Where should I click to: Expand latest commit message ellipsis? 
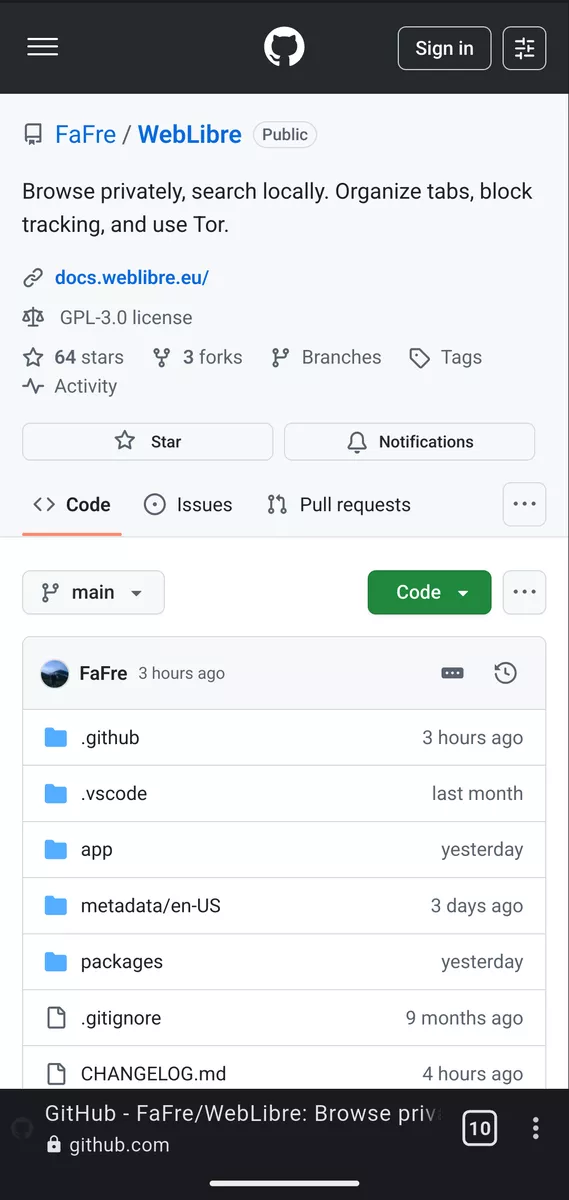pyautogui.click(x=452, y=673)
